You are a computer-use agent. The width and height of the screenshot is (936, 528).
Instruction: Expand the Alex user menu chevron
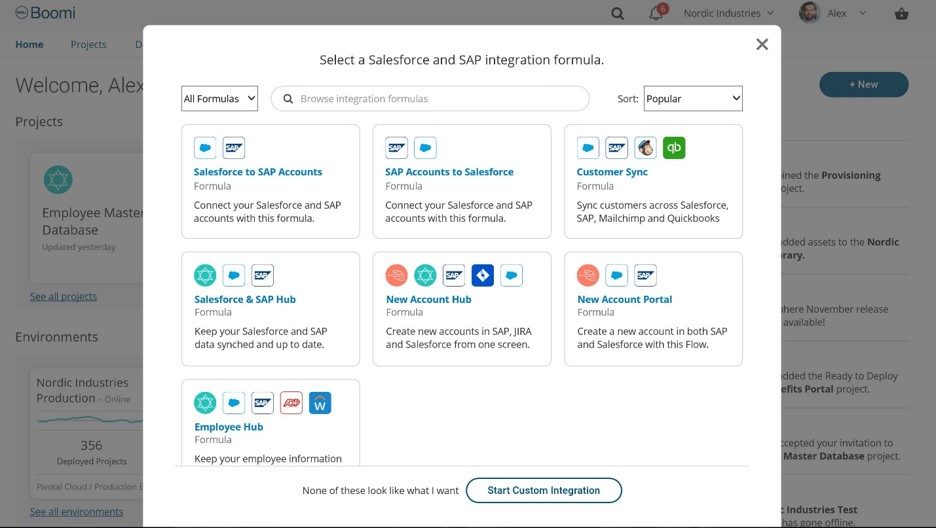(x=863, y=13)
